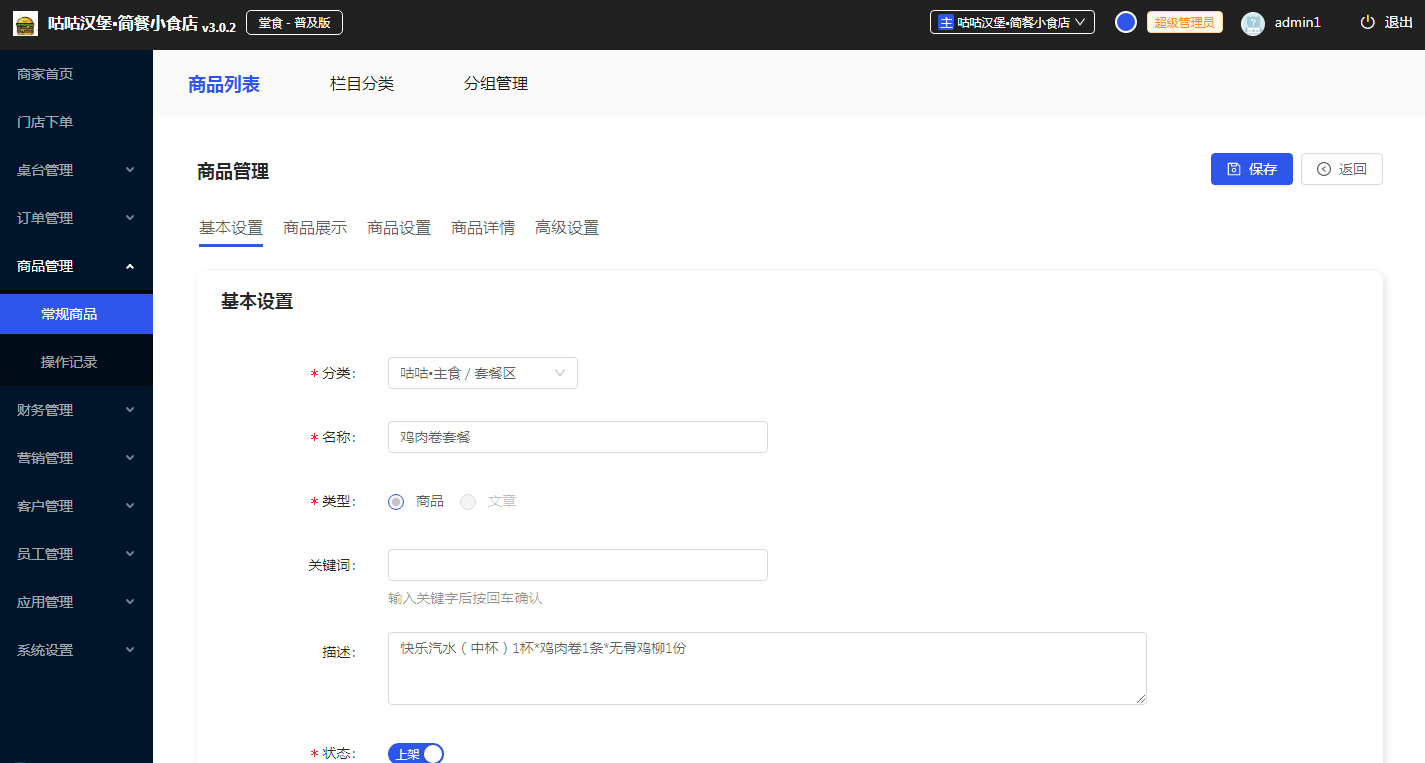
Task: Open the 基本设置 tab
Action: coord(231,228)
